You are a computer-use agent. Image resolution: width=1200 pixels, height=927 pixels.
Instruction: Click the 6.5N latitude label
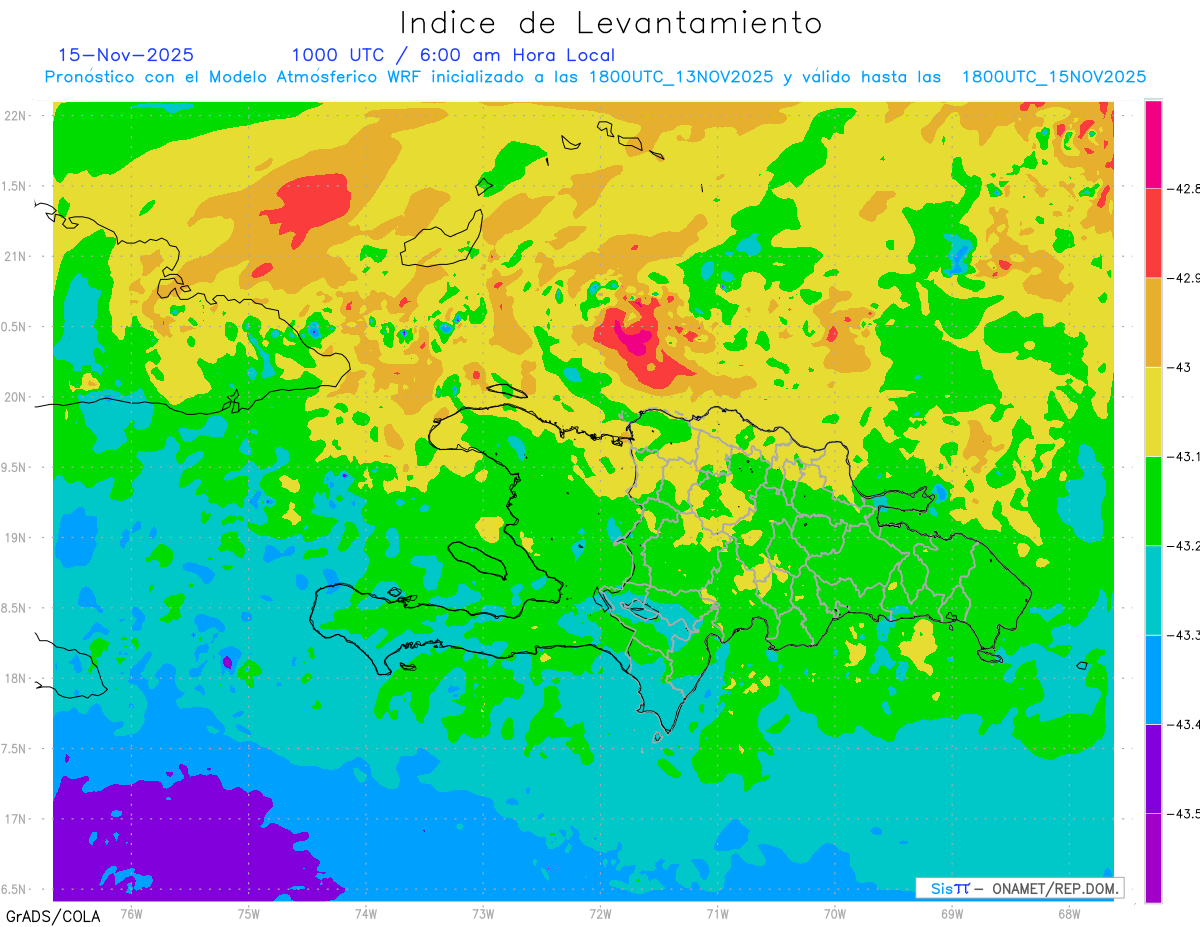[14, 889]
